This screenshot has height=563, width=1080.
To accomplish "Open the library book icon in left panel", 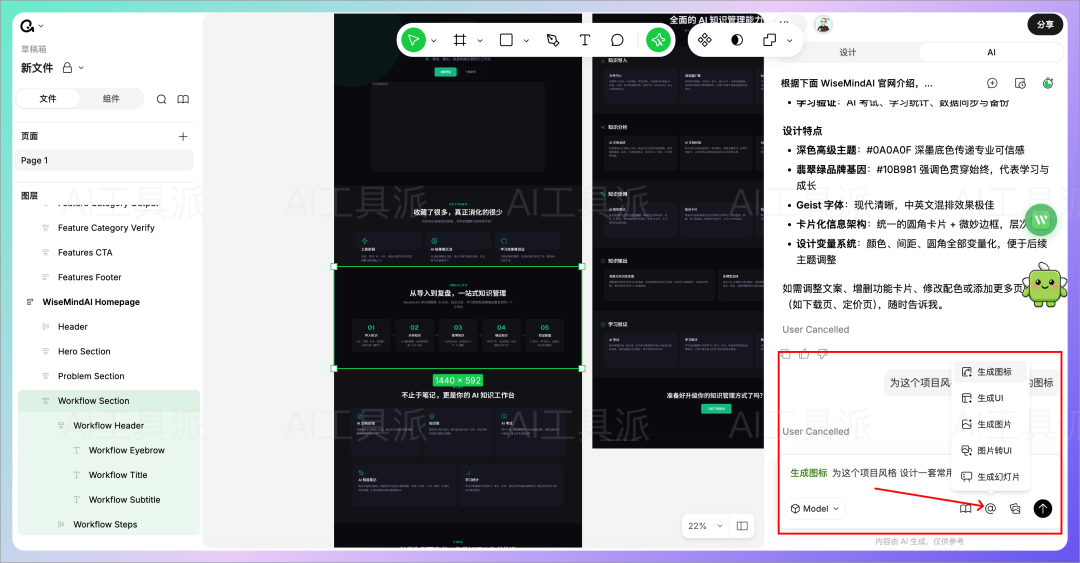I will (183, 99).
